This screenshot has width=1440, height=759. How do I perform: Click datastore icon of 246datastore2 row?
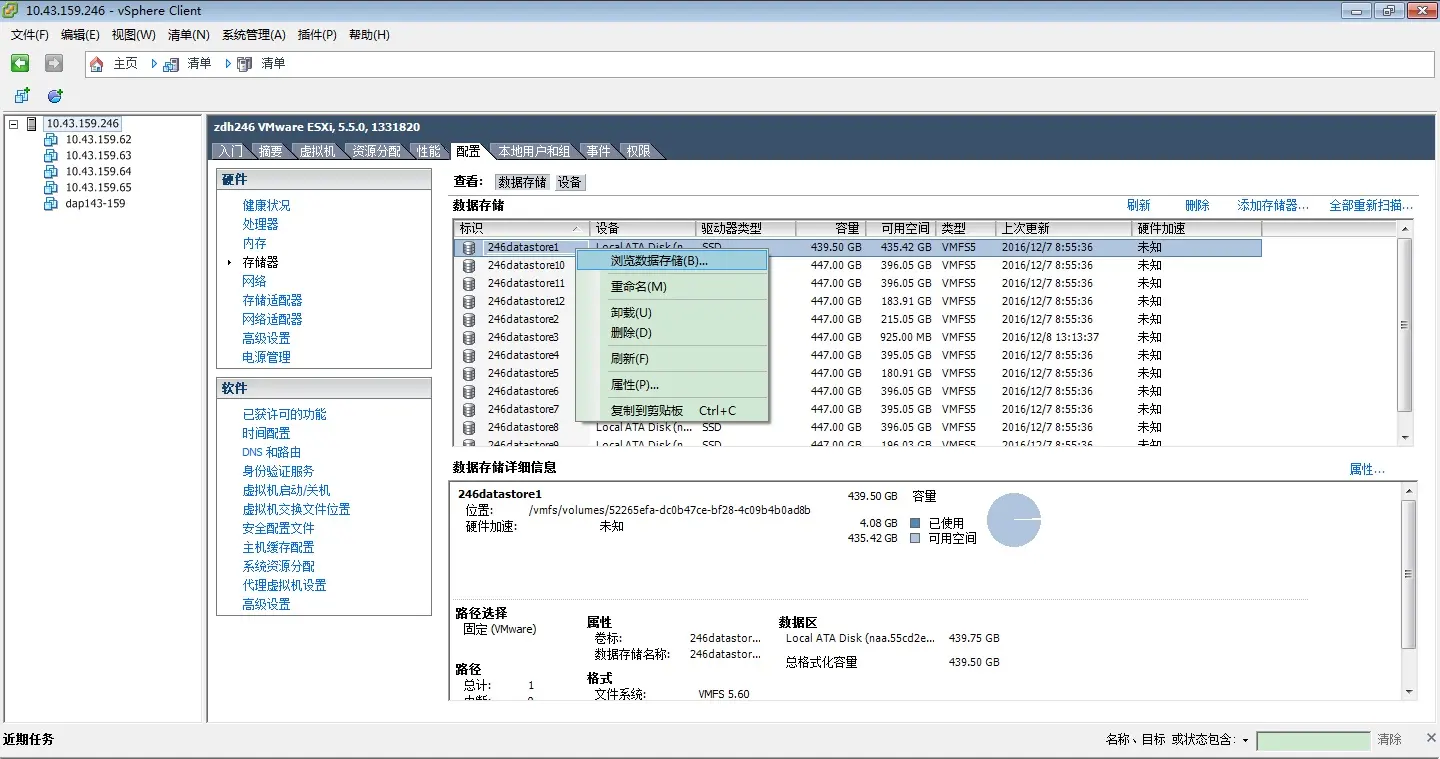pos(469,319)
